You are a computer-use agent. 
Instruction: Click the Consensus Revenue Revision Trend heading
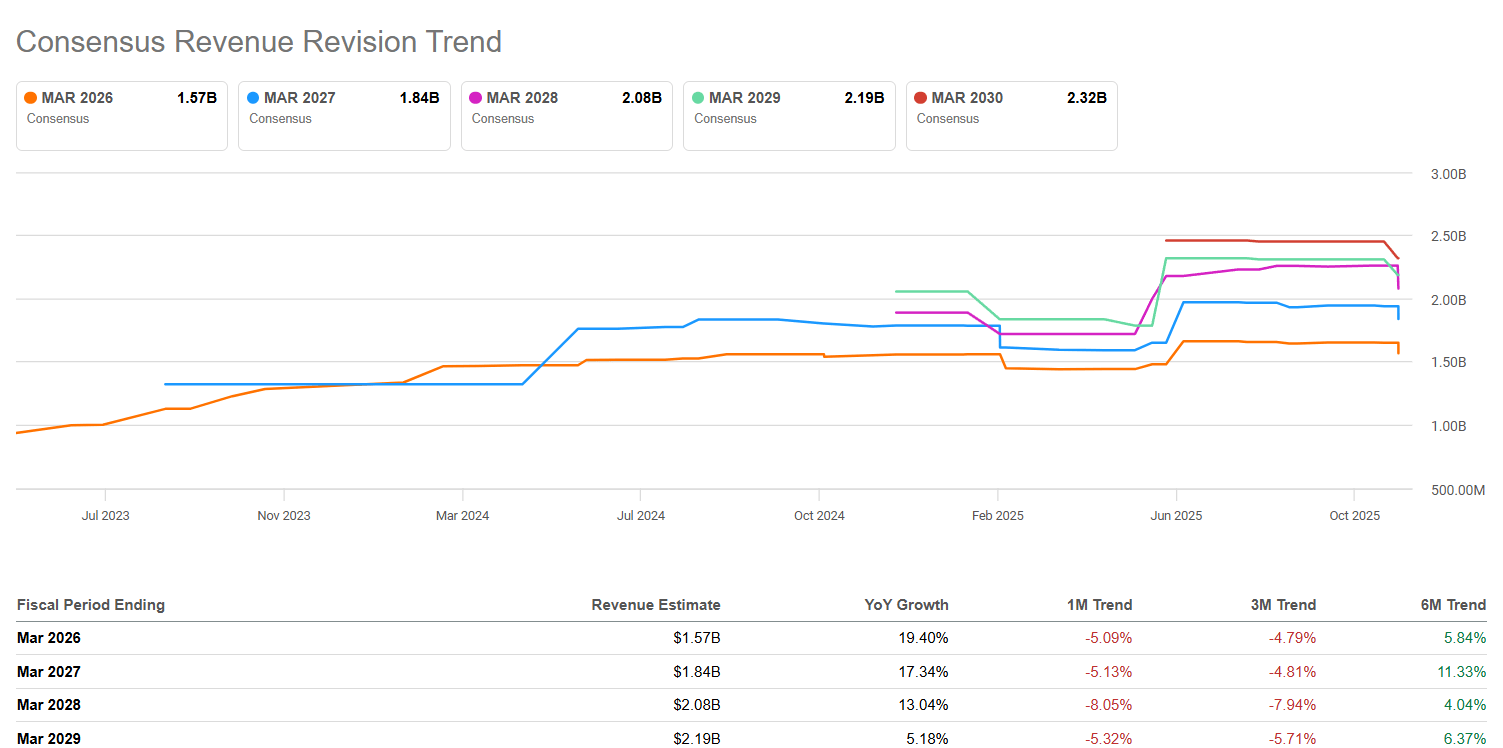point(259,42)
